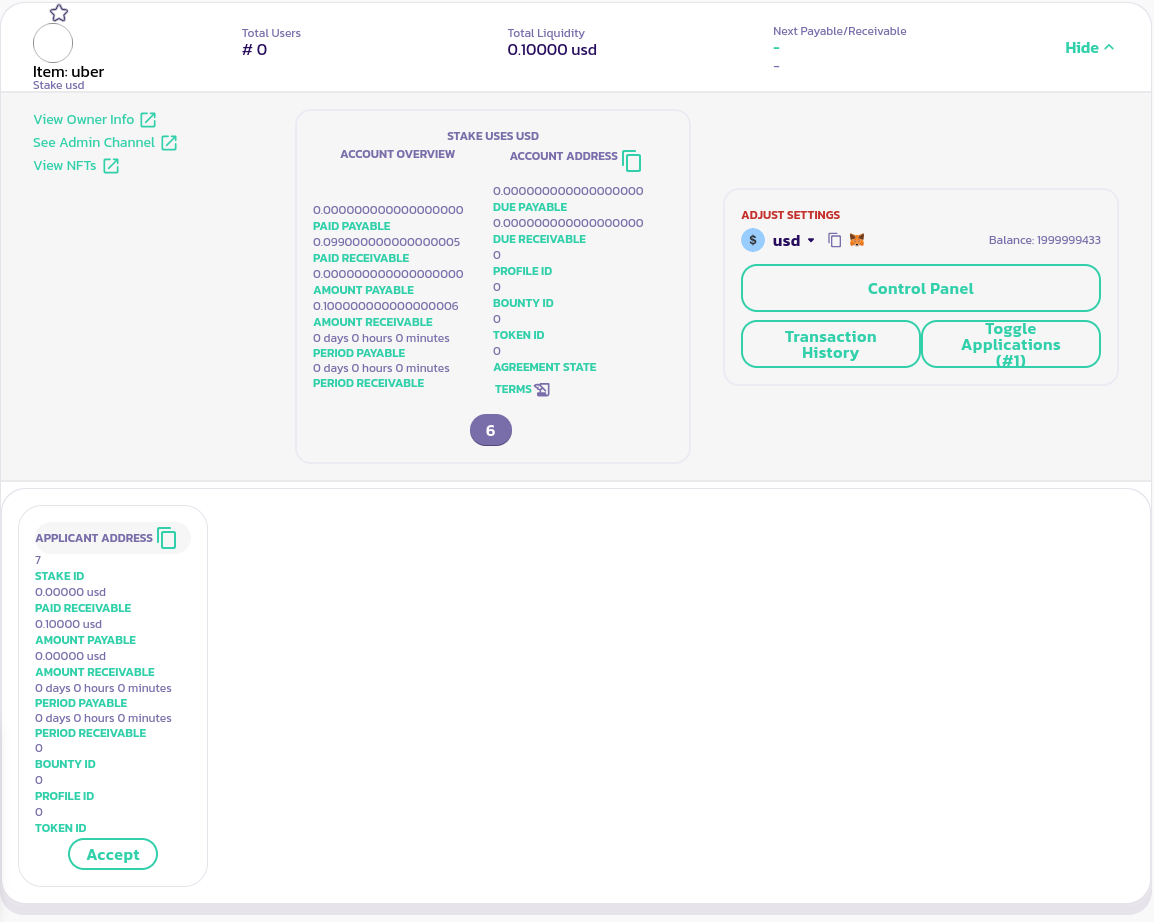Click the purple 6 badge button
The width and height of the screenshot is (1154, 922).
click(x=490, y=430)
